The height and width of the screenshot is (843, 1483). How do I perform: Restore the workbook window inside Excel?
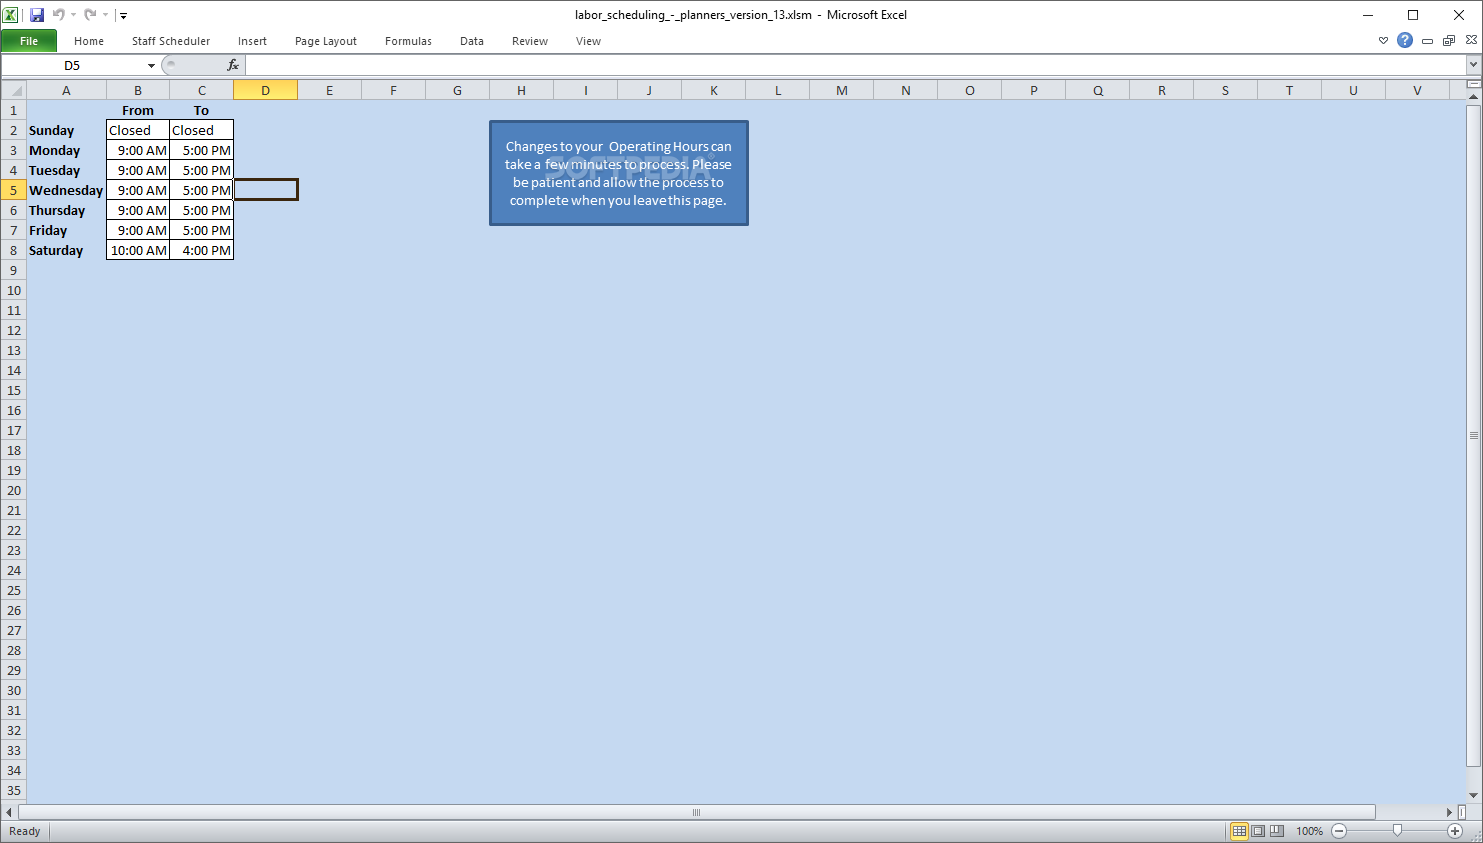point(1449,41)
